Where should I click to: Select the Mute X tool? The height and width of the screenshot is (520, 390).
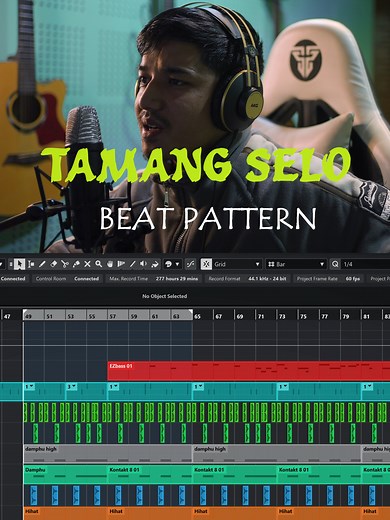87,264
